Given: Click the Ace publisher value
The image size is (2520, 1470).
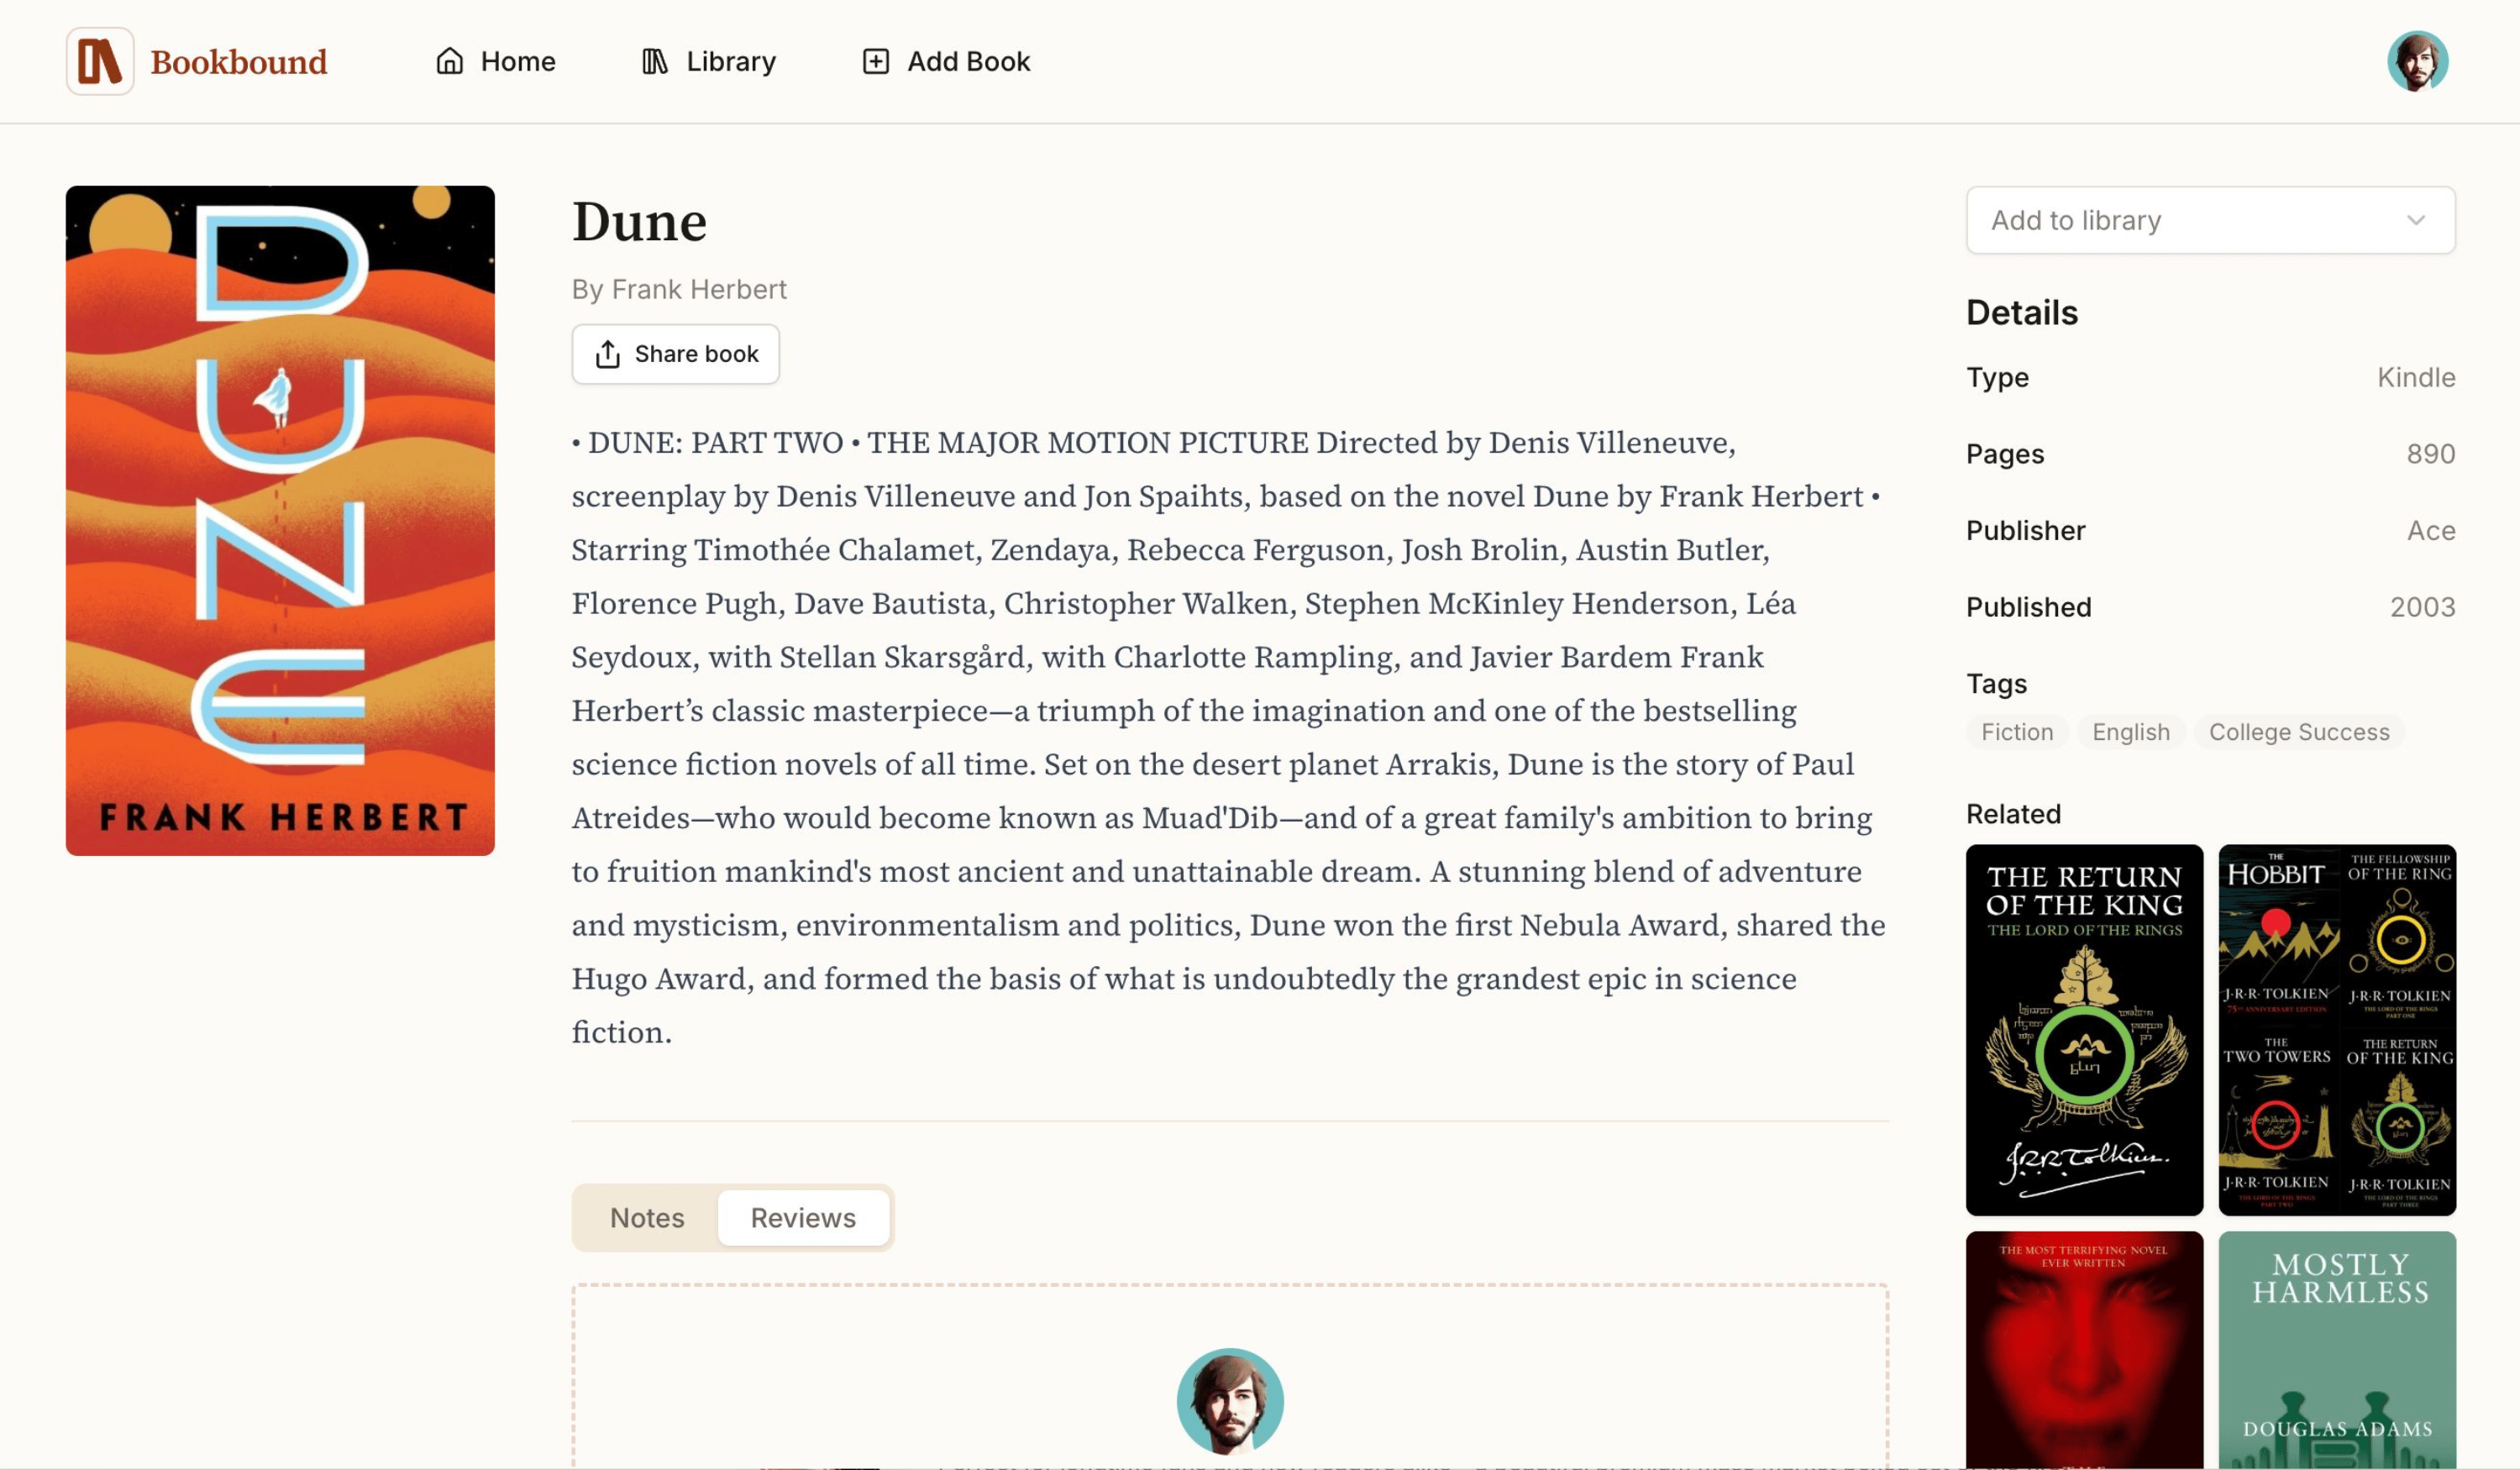Looking at the screenshot, I should click(x=2431, y=531).
